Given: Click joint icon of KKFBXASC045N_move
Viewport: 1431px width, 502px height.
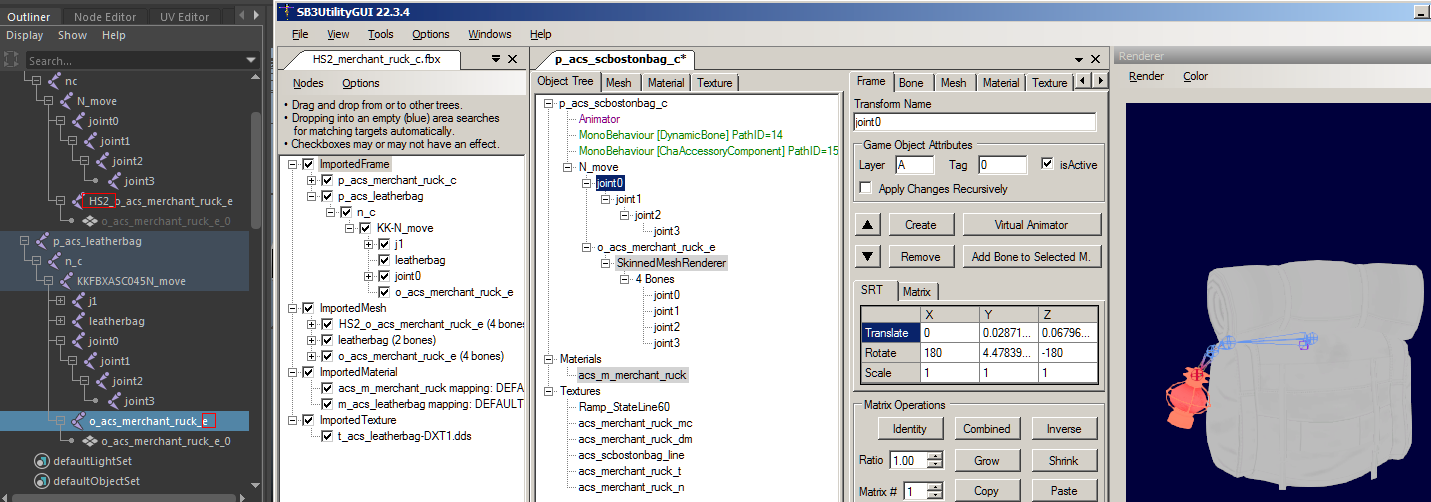Looking at the screenshot, I should (66, 281).
